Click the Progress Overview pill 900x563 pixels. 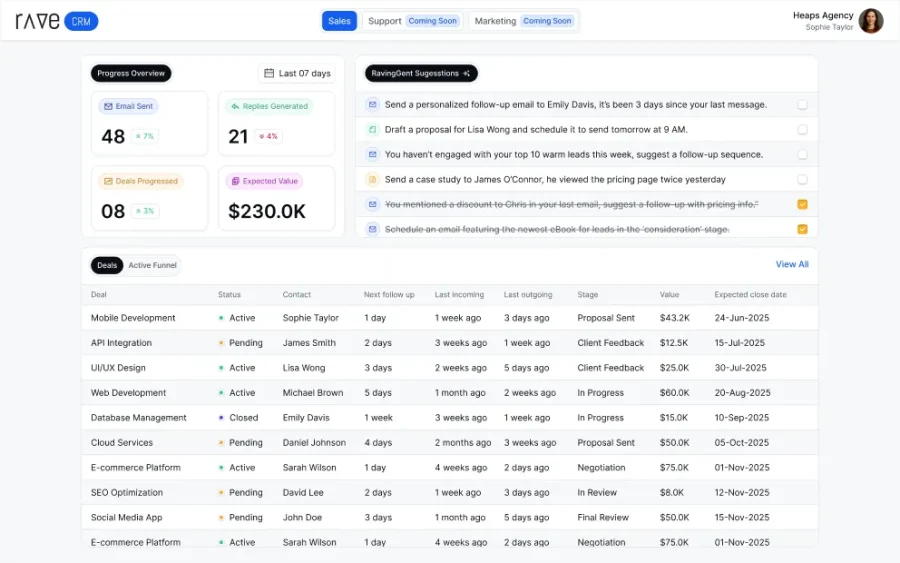coord(131,73)
